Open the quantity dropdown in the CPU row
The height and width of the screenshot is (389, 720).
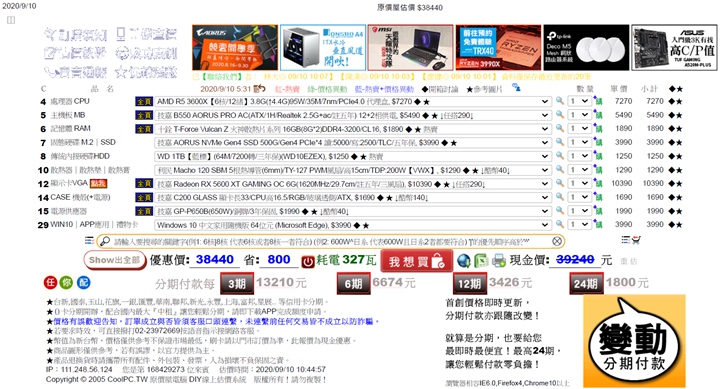(x=579, y=101)
